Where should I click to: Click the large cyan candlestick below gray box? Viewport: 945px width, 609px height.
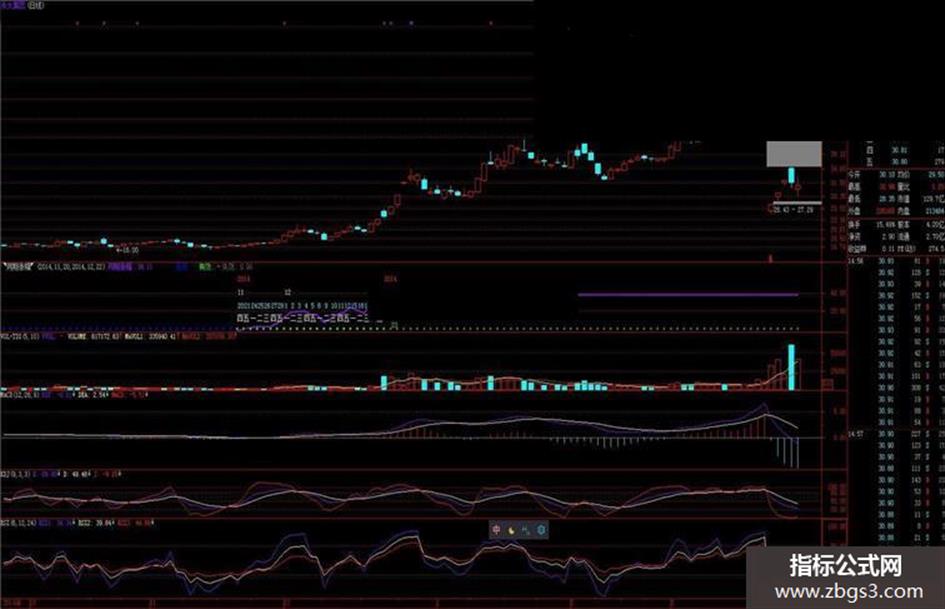coord(791,175)
